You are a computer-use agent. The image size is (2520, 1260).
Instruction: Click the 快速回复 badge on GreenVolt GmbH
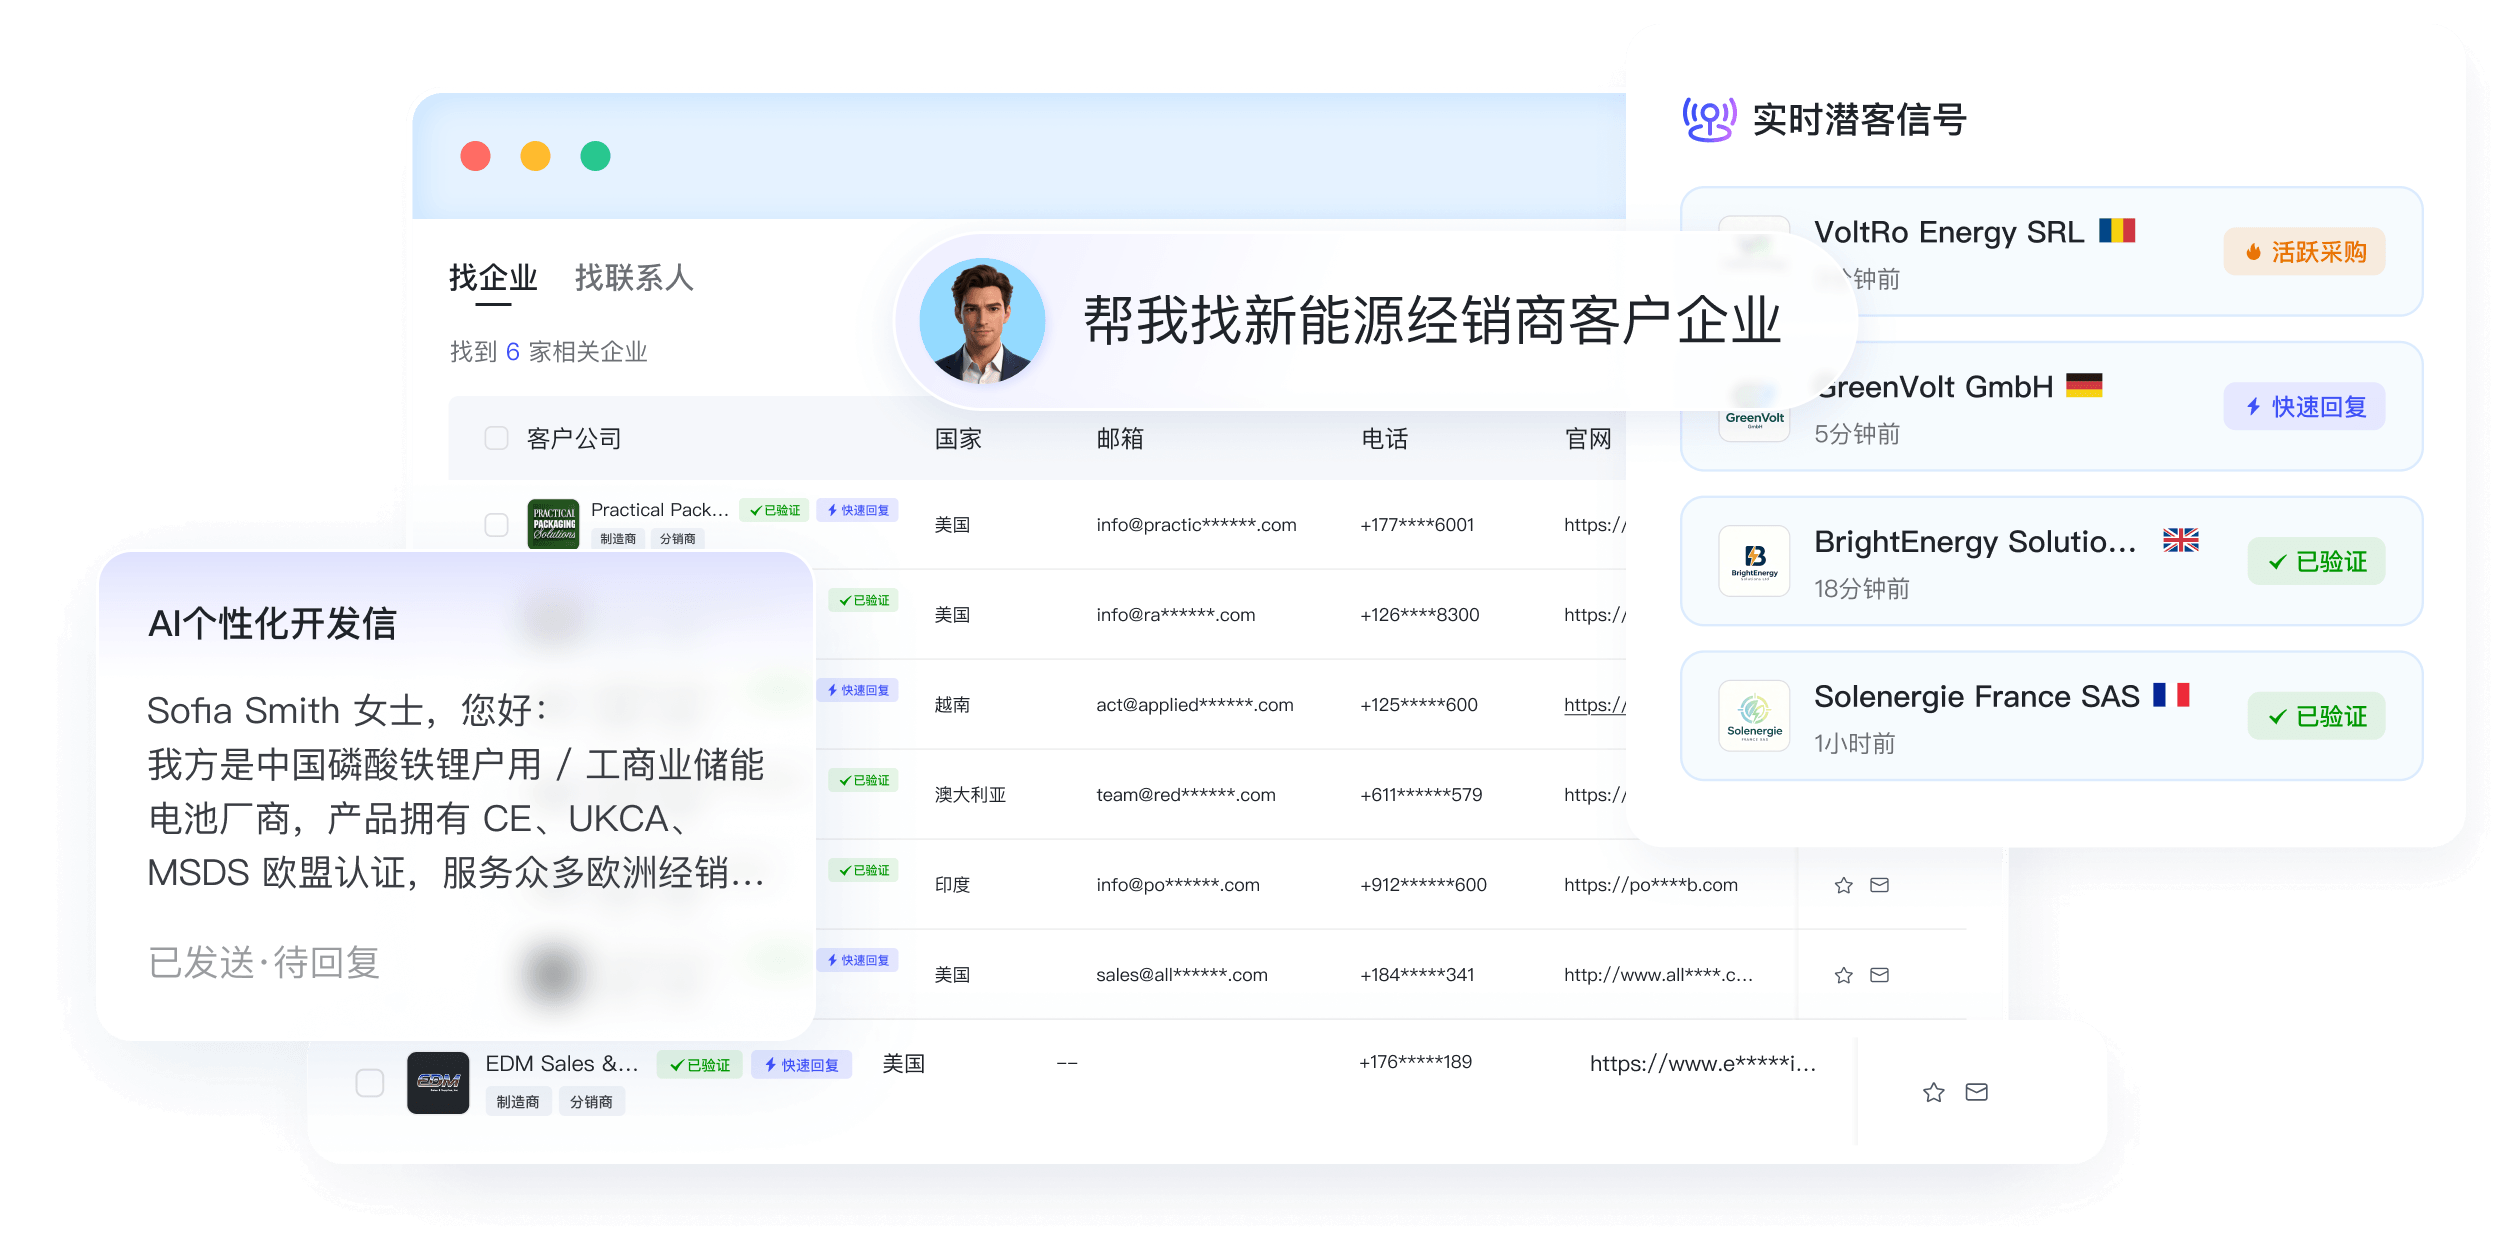tap(2304, 407)
